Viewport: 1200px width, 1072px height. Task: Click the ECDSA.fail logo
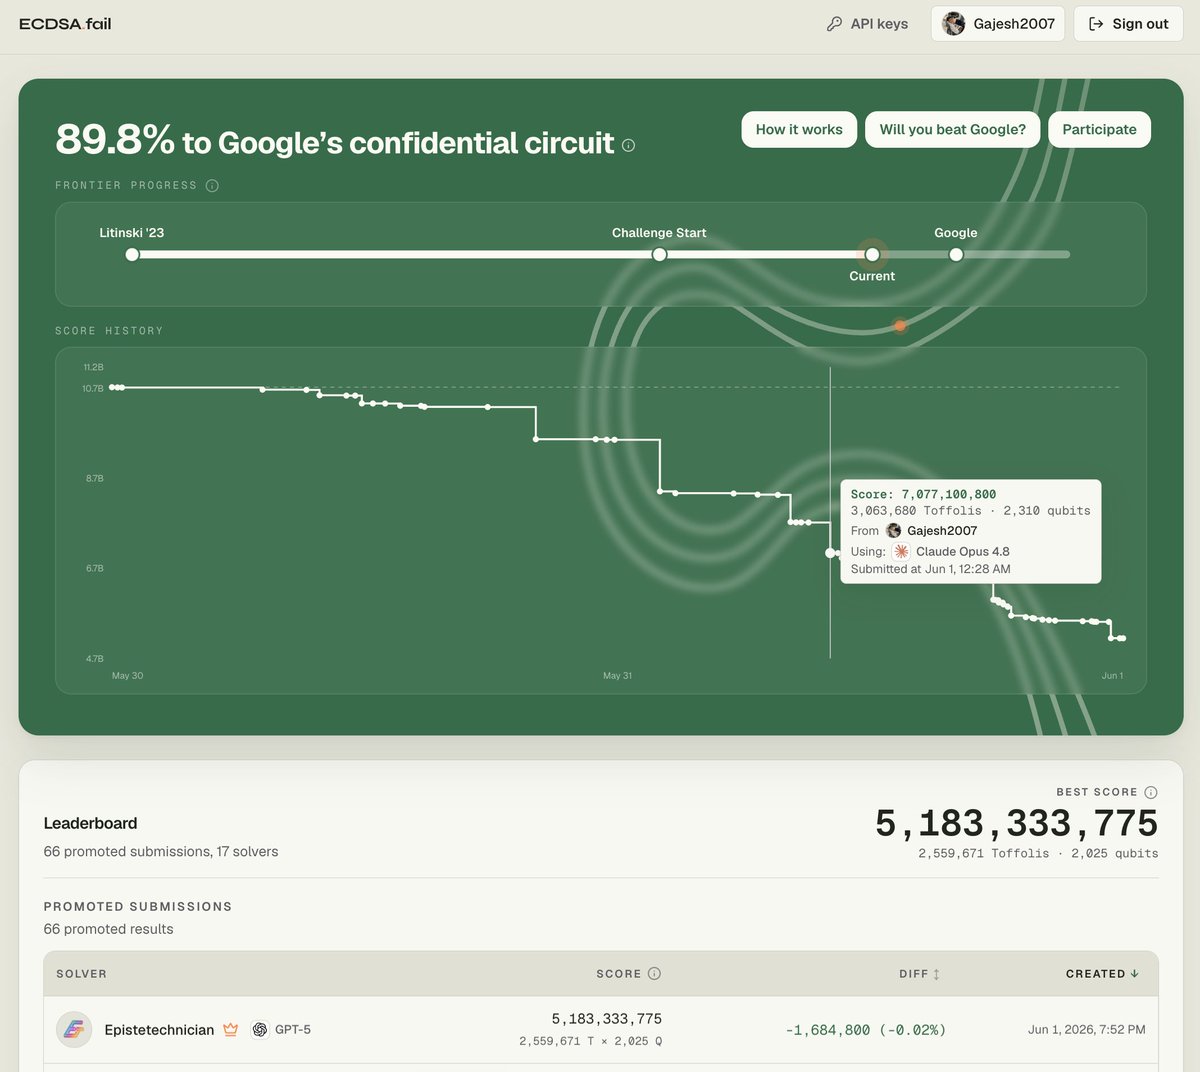click(65, 24)
